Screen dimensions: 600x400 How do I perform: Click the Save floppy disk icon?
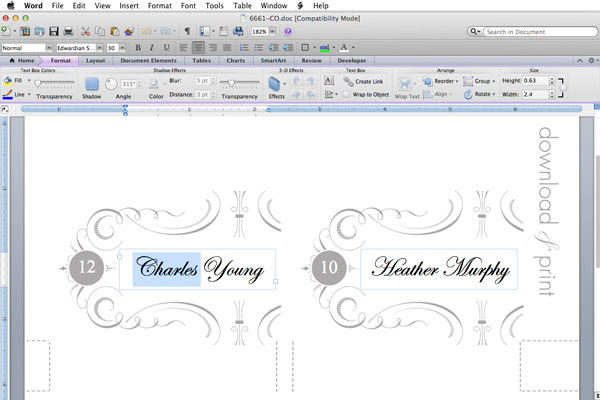[x=54, y=31]
